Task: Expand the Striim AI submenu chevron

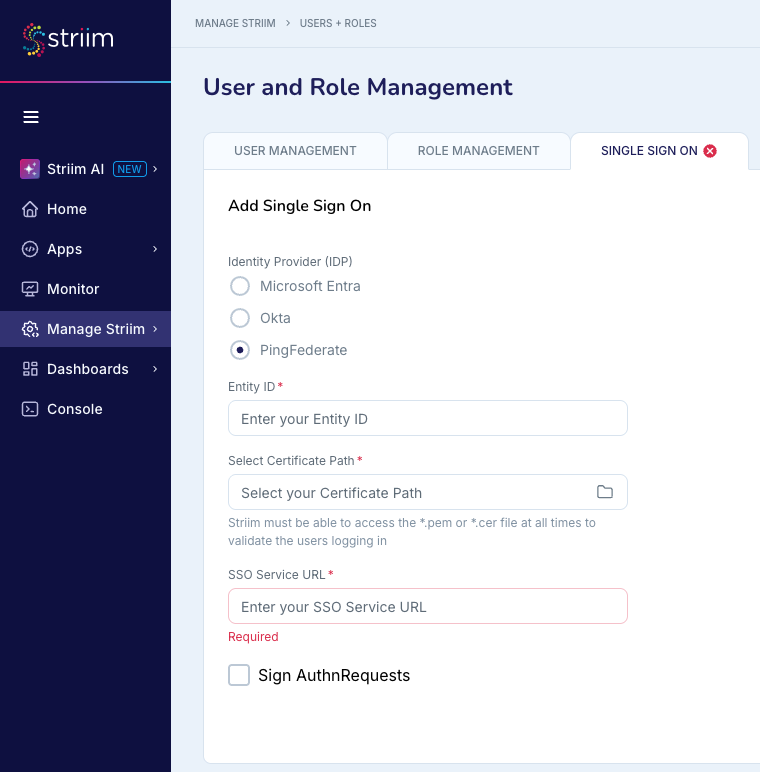Action: [155, 169]
